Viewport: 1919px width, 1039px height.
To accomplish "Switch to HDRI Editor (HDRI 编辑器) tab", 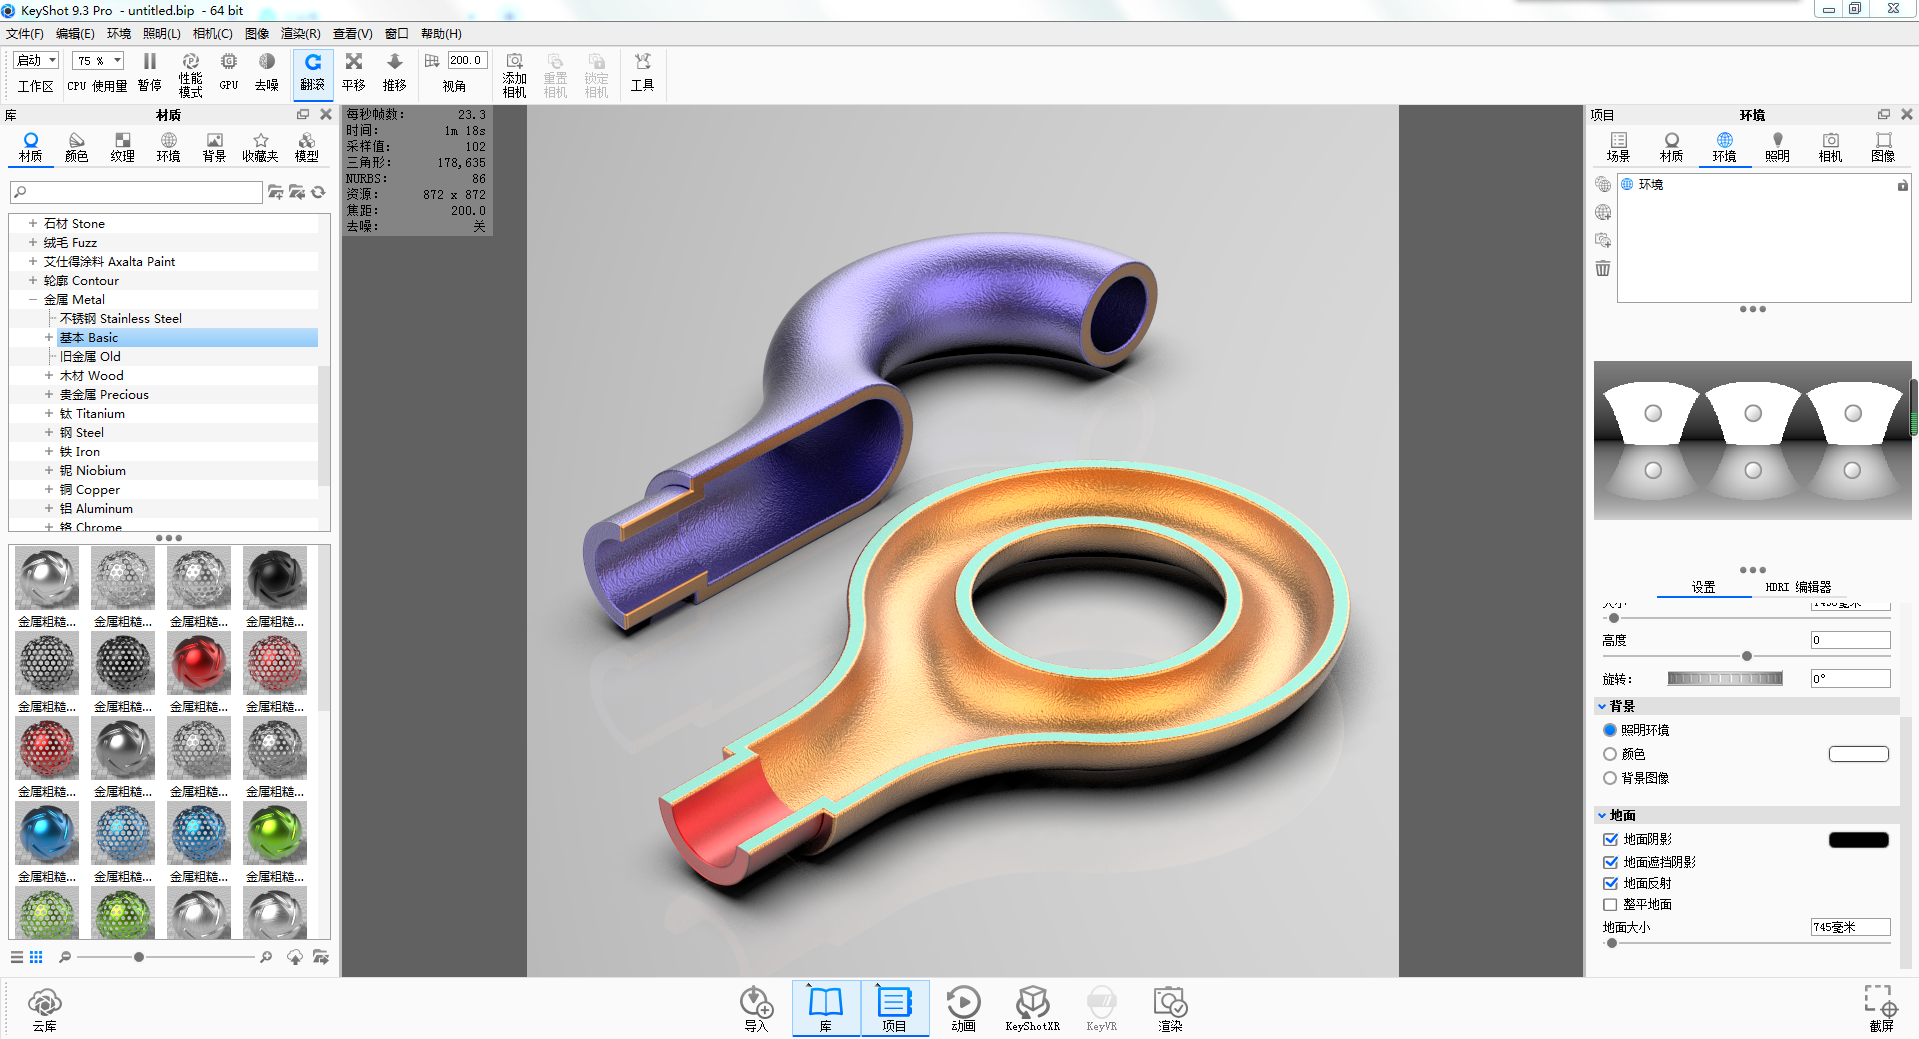I will tap(1797, 587).
